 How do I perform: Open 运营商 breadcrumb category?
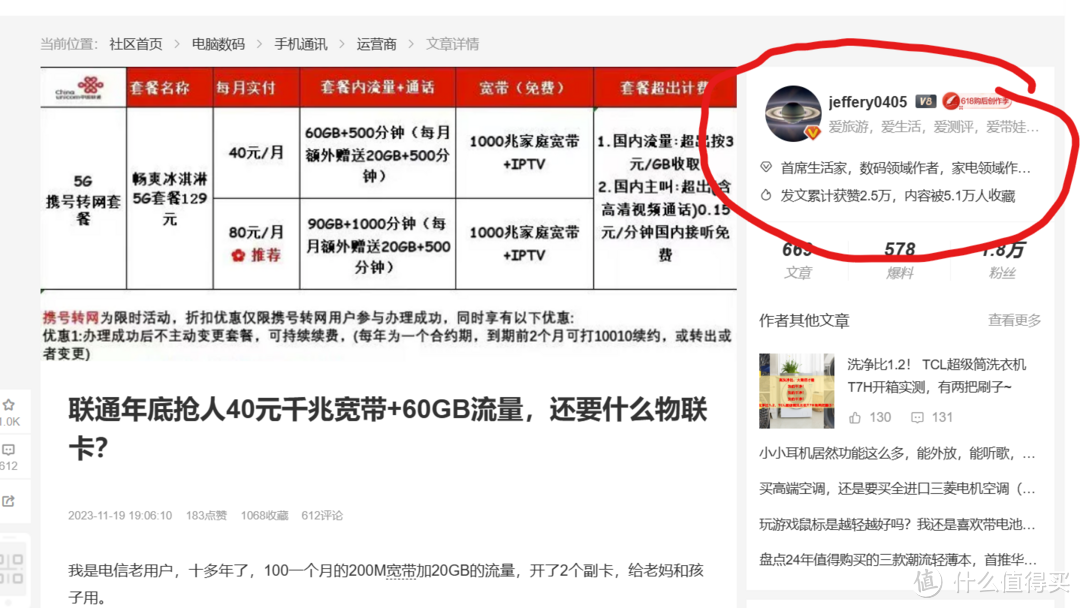pyautogui.click(x=376, y=44)
